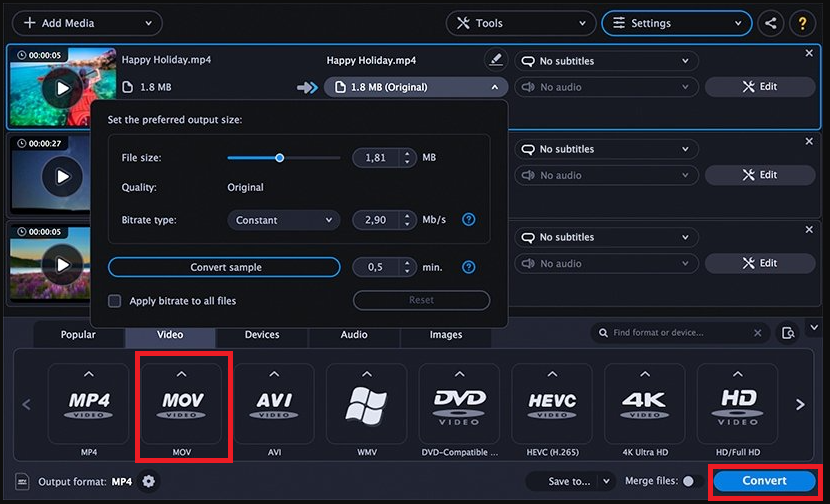Open help via the question mark icon
This screenshot has height=504, width=830.
coord(802,23)
